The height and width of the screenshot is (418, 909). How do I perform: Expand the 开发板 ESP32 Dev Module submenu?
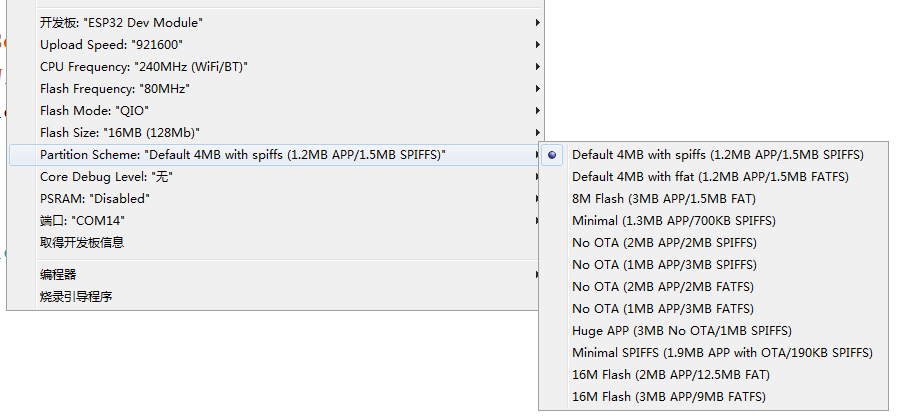click(x=276, y=23)
